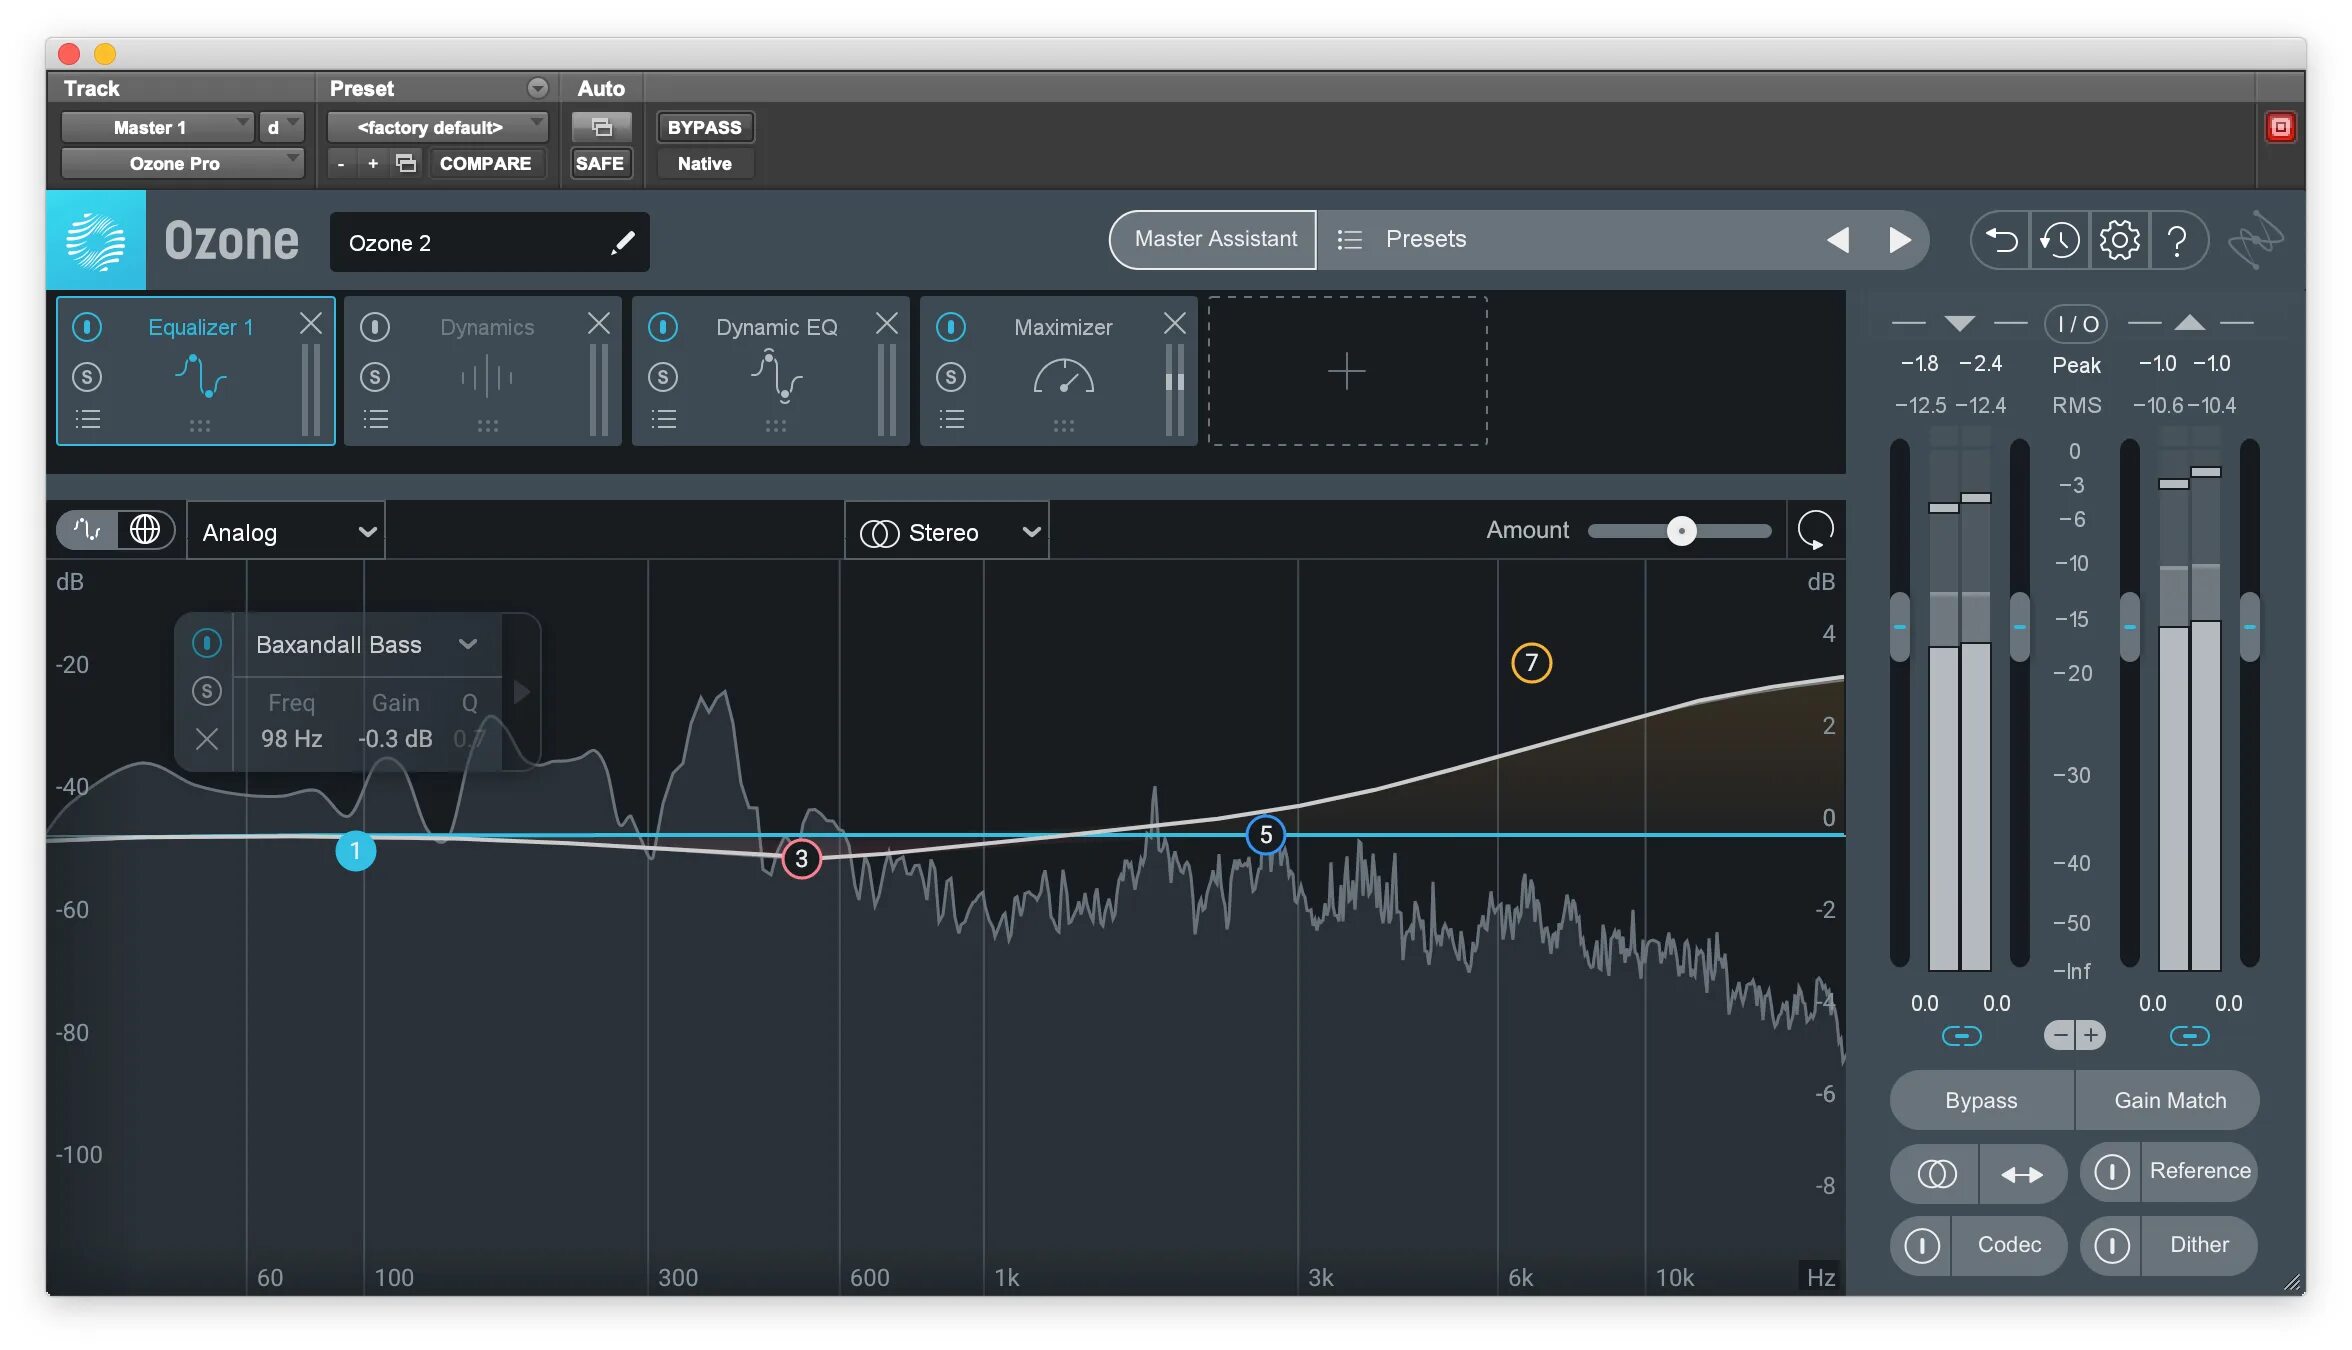The width and height of the screenshot is (2352, 1350).
Task: Click the Gain Match button
Action: 2169,1100
